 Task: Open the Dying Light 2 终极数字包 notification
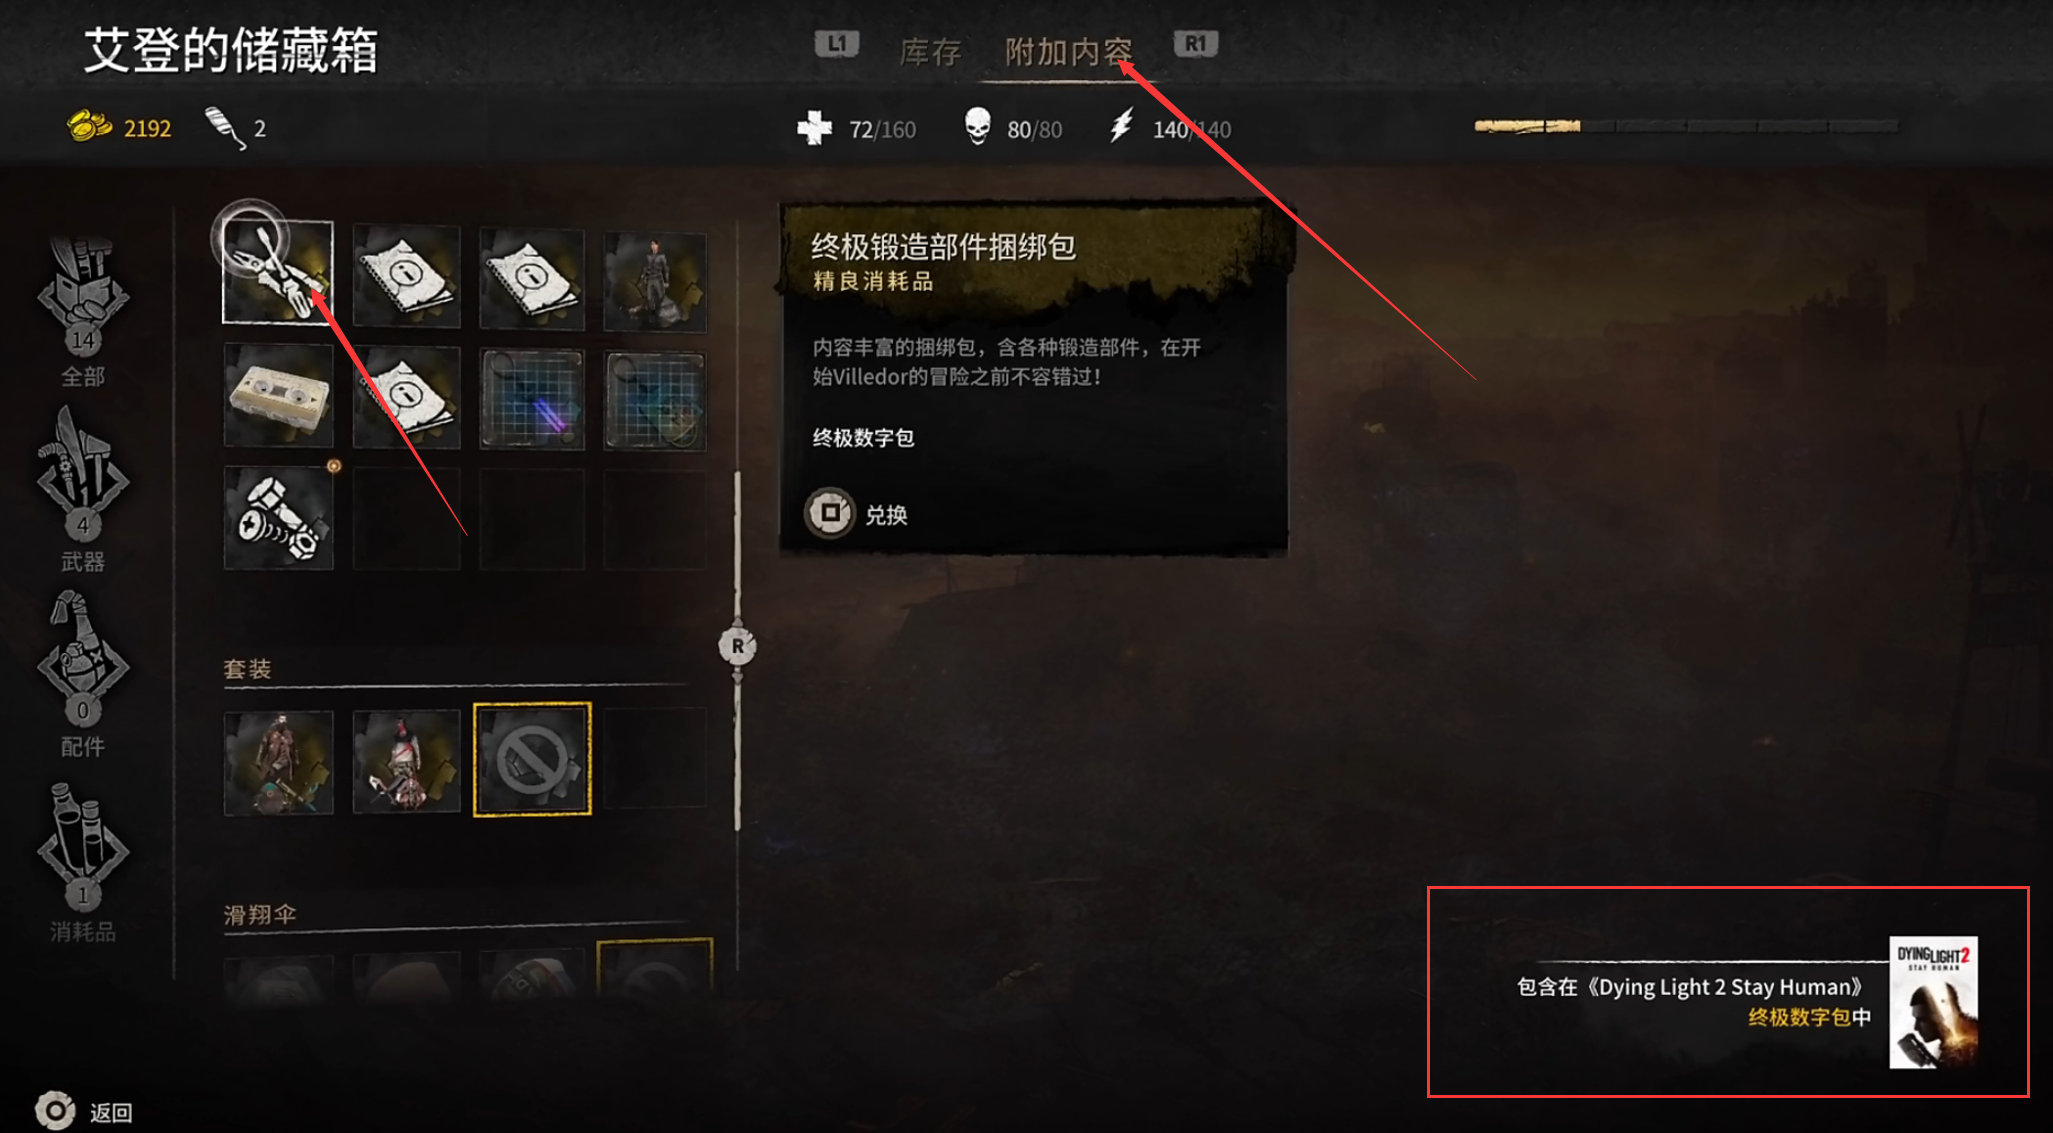click(1727, 992)
